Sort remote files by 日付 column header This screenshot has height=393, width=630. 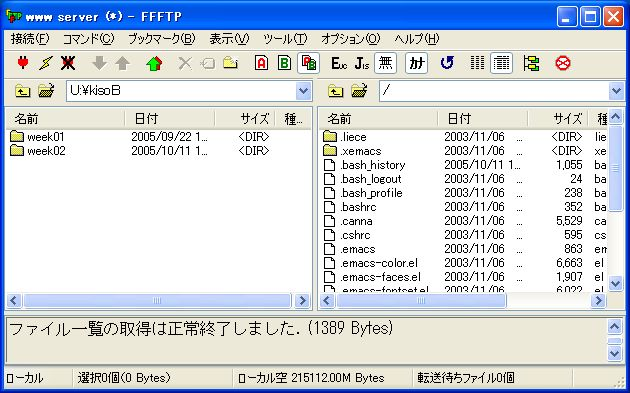(x=483, y=119)
